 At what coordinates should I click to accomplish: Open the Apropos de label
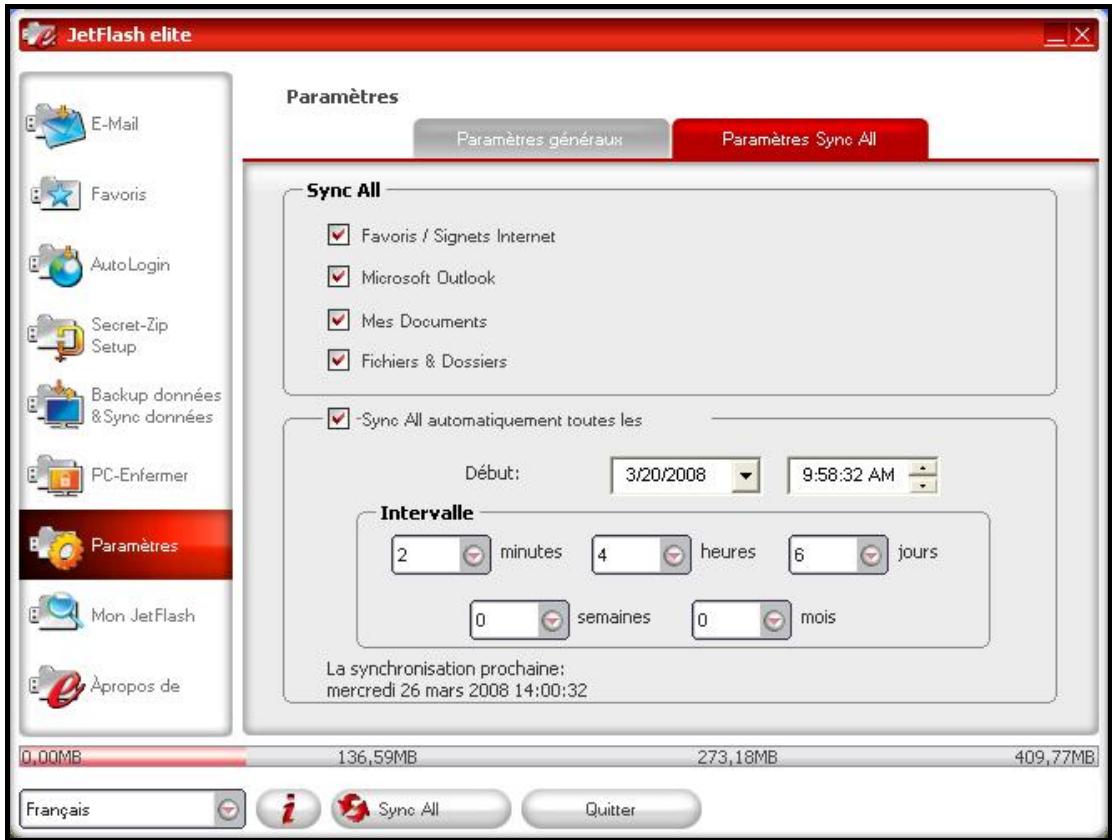coord(135,686)
